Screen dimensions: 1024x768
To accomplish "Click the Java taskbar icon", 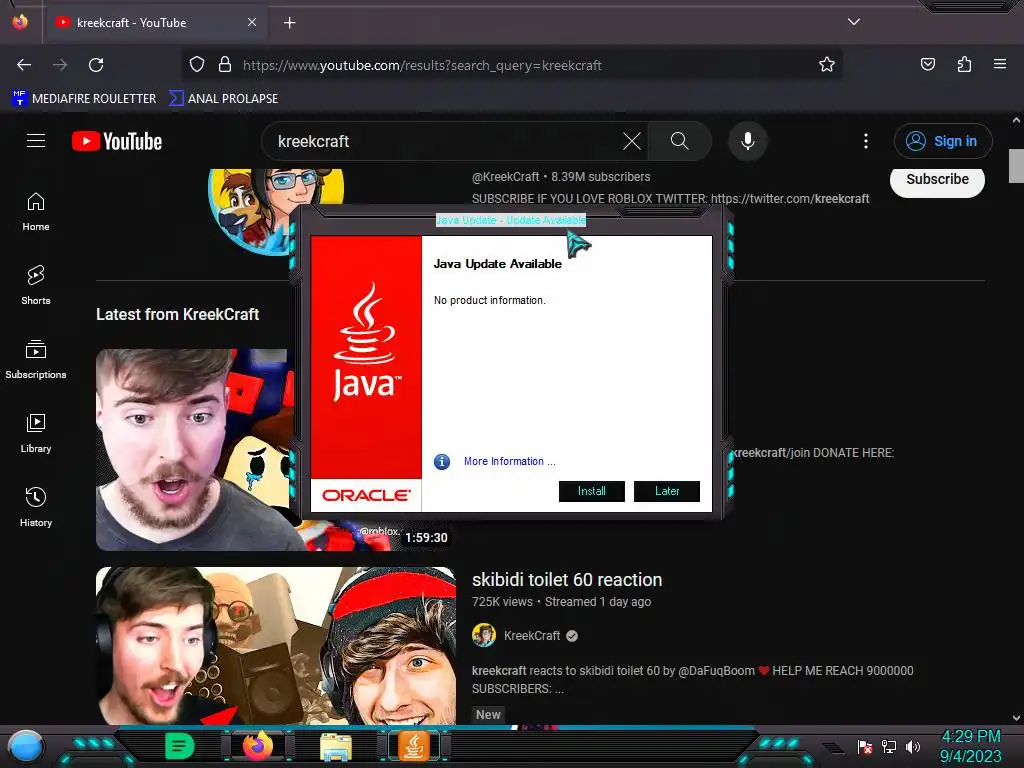I will 413,746.
